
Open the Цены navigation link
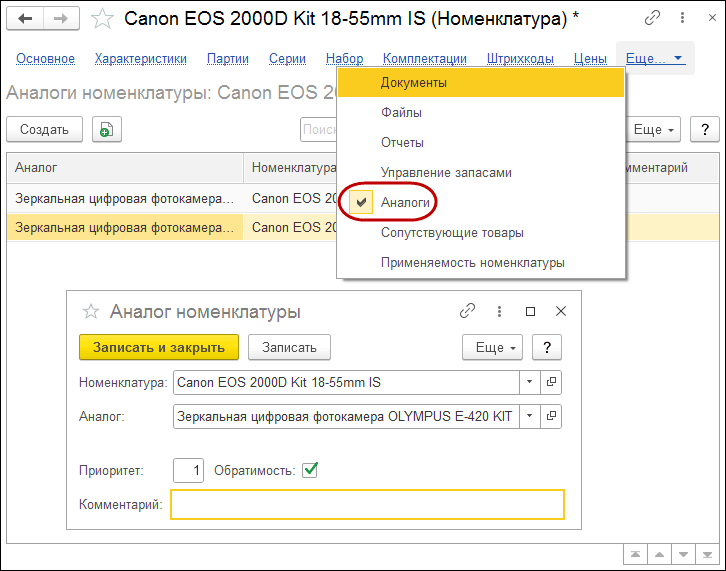[x=590, y=59]
